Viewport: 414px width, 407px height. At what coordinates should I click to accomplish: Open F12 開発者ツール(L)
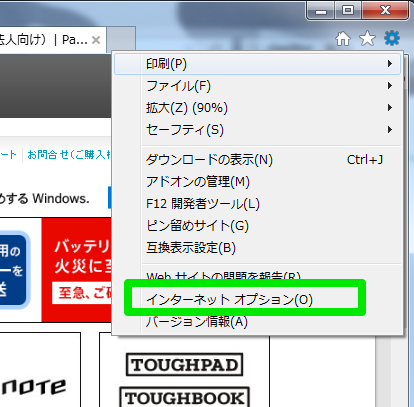tap(258, 204)
